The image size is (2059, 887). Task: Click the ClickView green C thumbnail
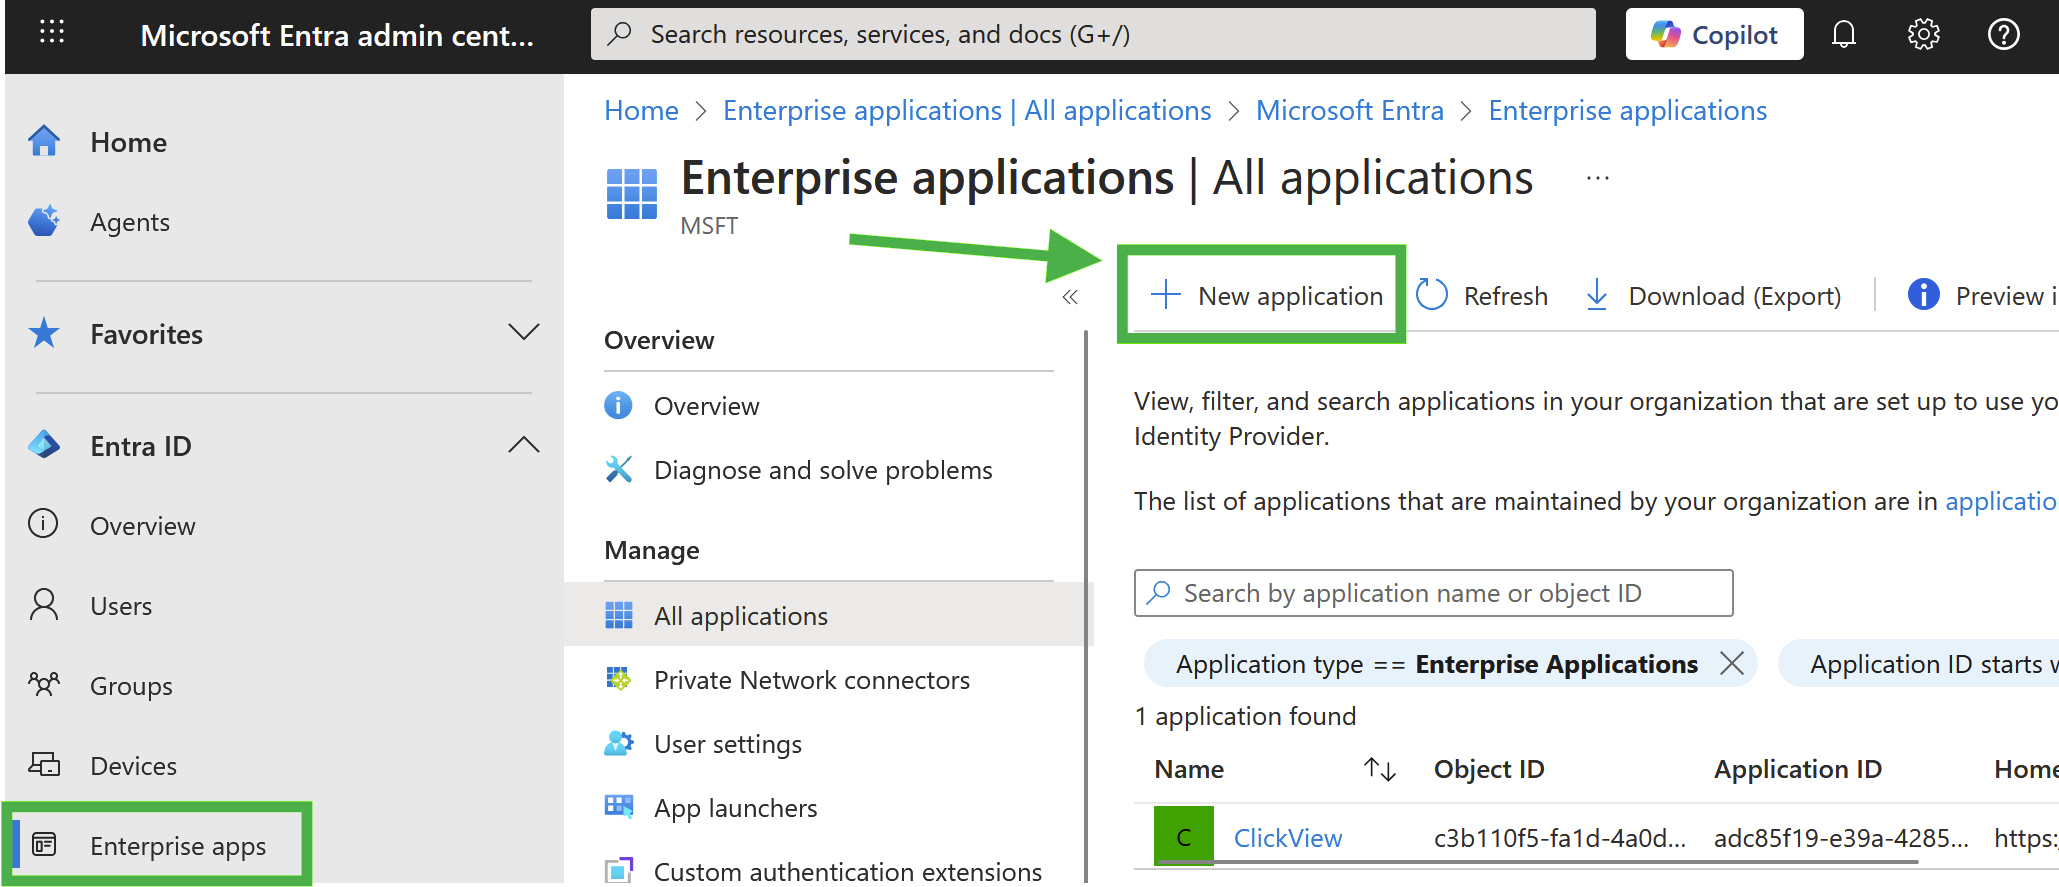click(1184, 836)
